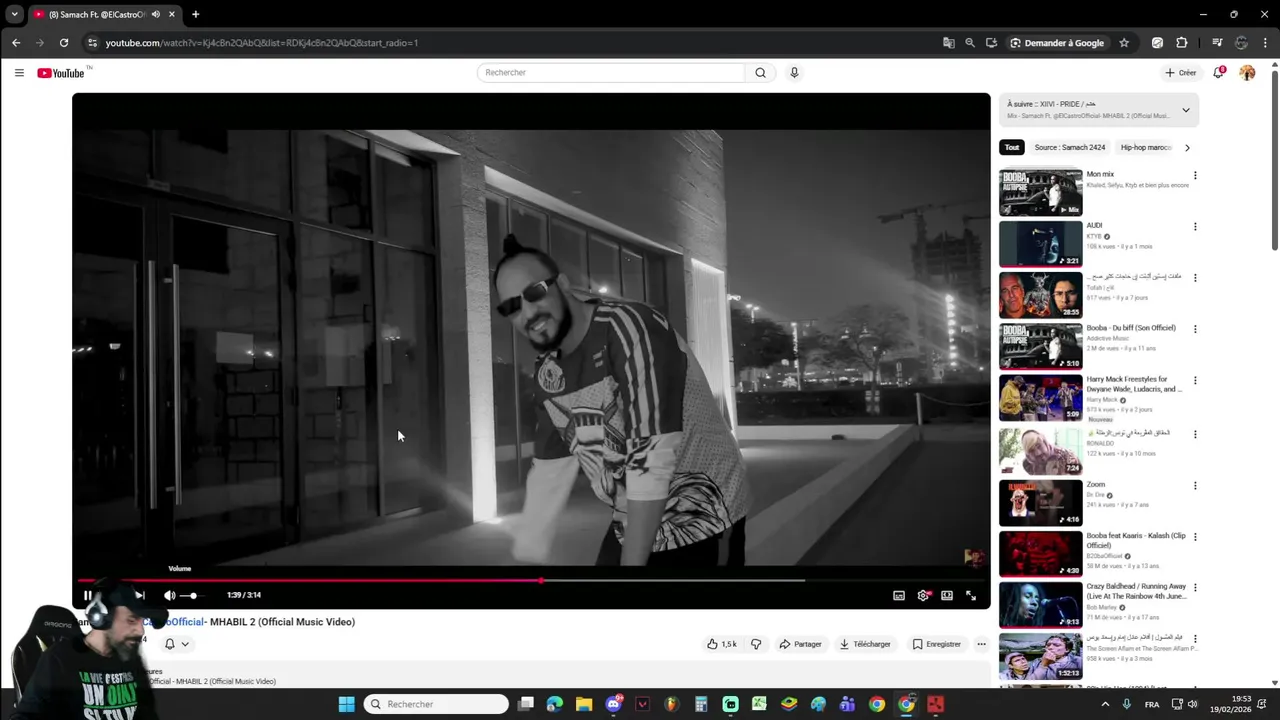Toggle subtitles in the player
This screenshot has height=720, width=1280.
pyautogui.click(x=899, y=595)
